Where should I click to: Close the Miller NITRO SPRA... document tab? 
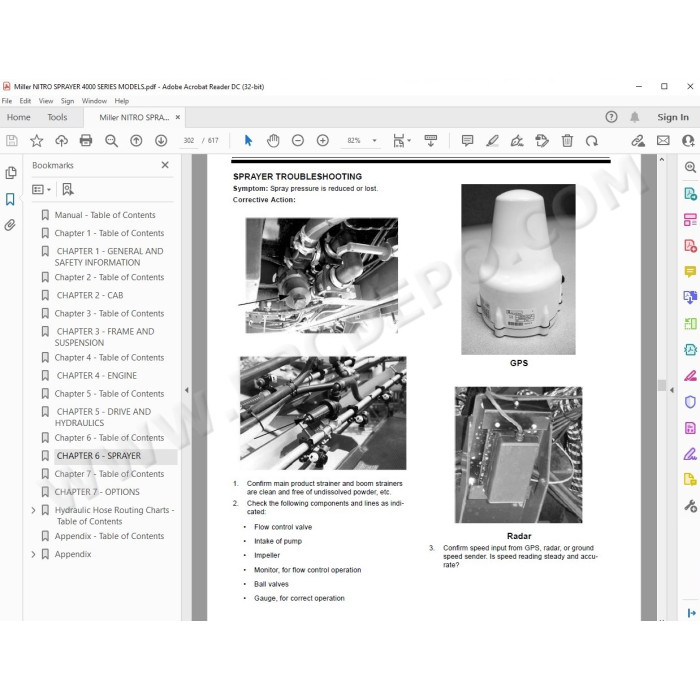pos(178,117)
